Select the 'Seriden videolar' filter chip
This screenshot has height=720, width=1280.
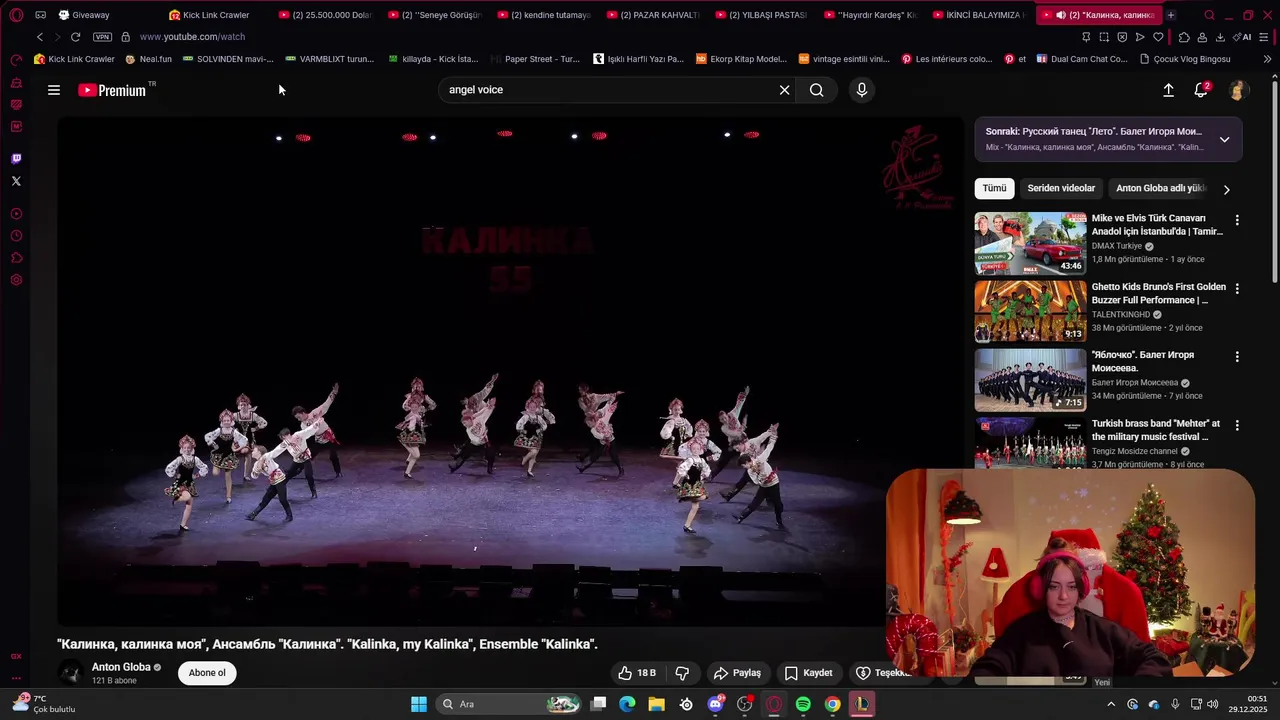coord(1061,188)
